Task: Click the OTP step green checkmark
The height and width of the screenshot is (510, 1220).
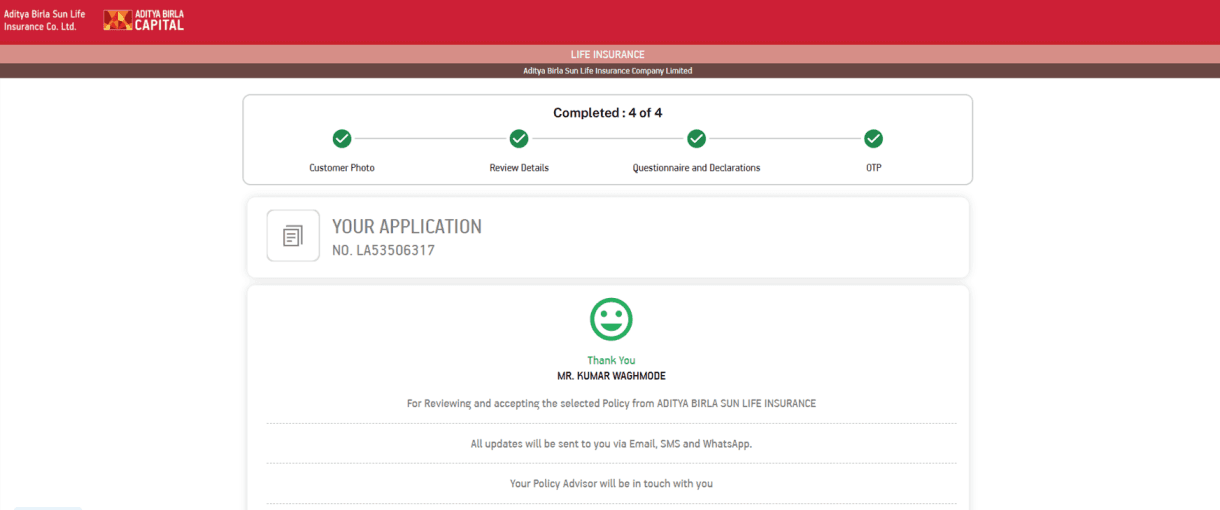Action: (x=874, y=138)
